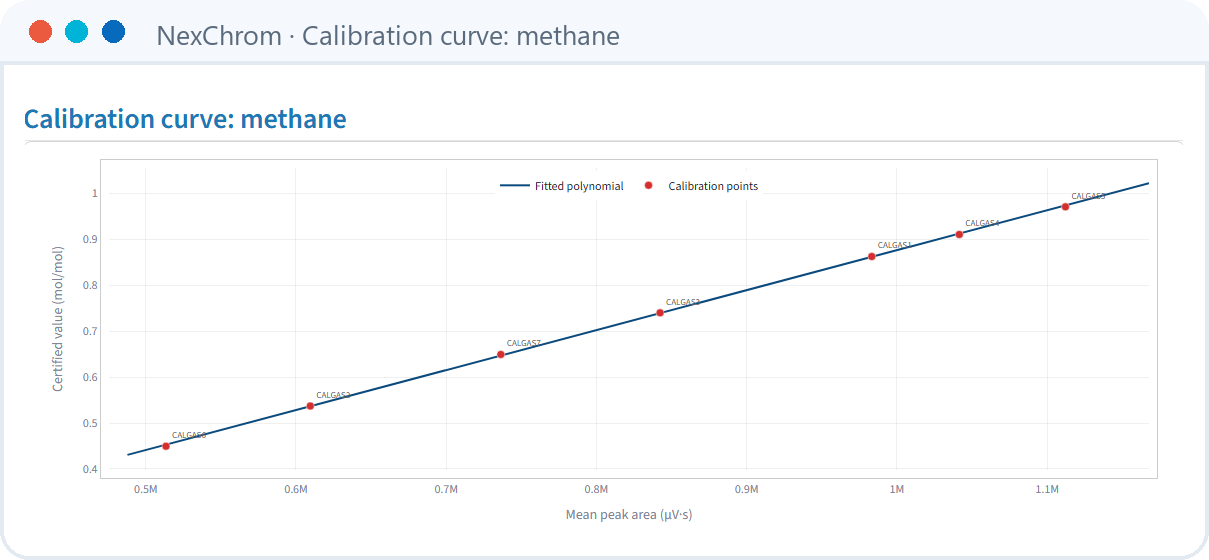Click the 0.6M x-axis tick label
1209x560 pixels.
tap(296, 490)
